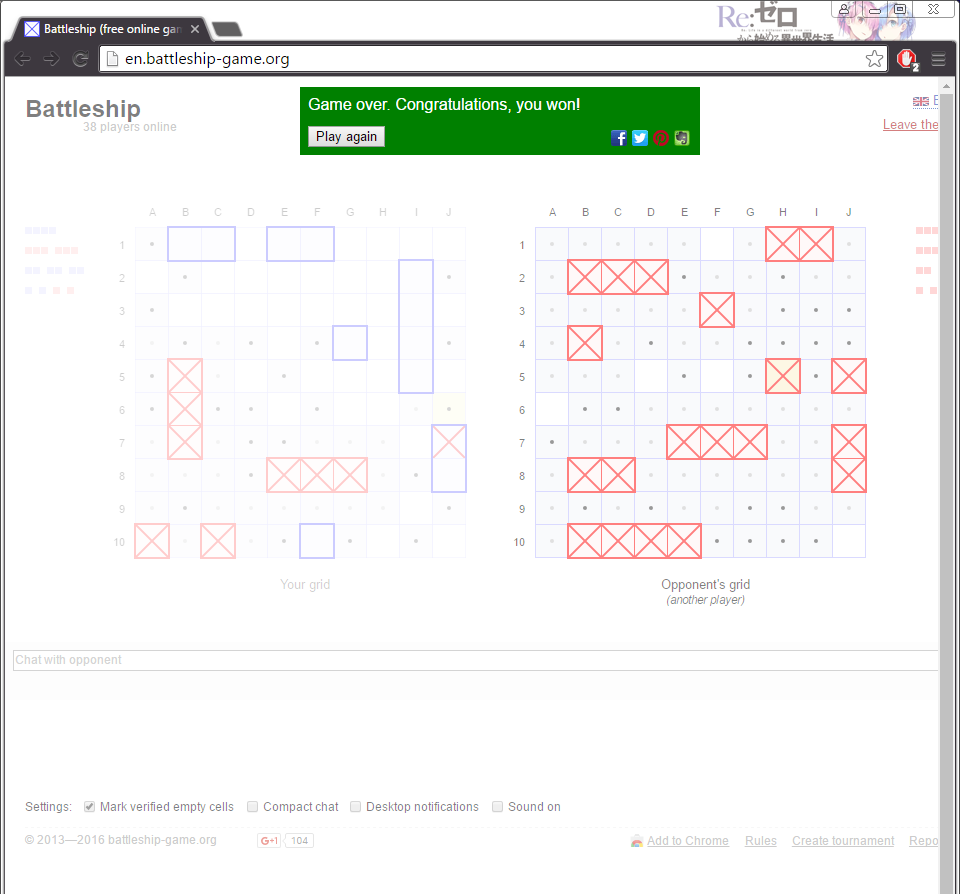
Task: Open the Chrome hamburger menu
Action: pos(938,59)
